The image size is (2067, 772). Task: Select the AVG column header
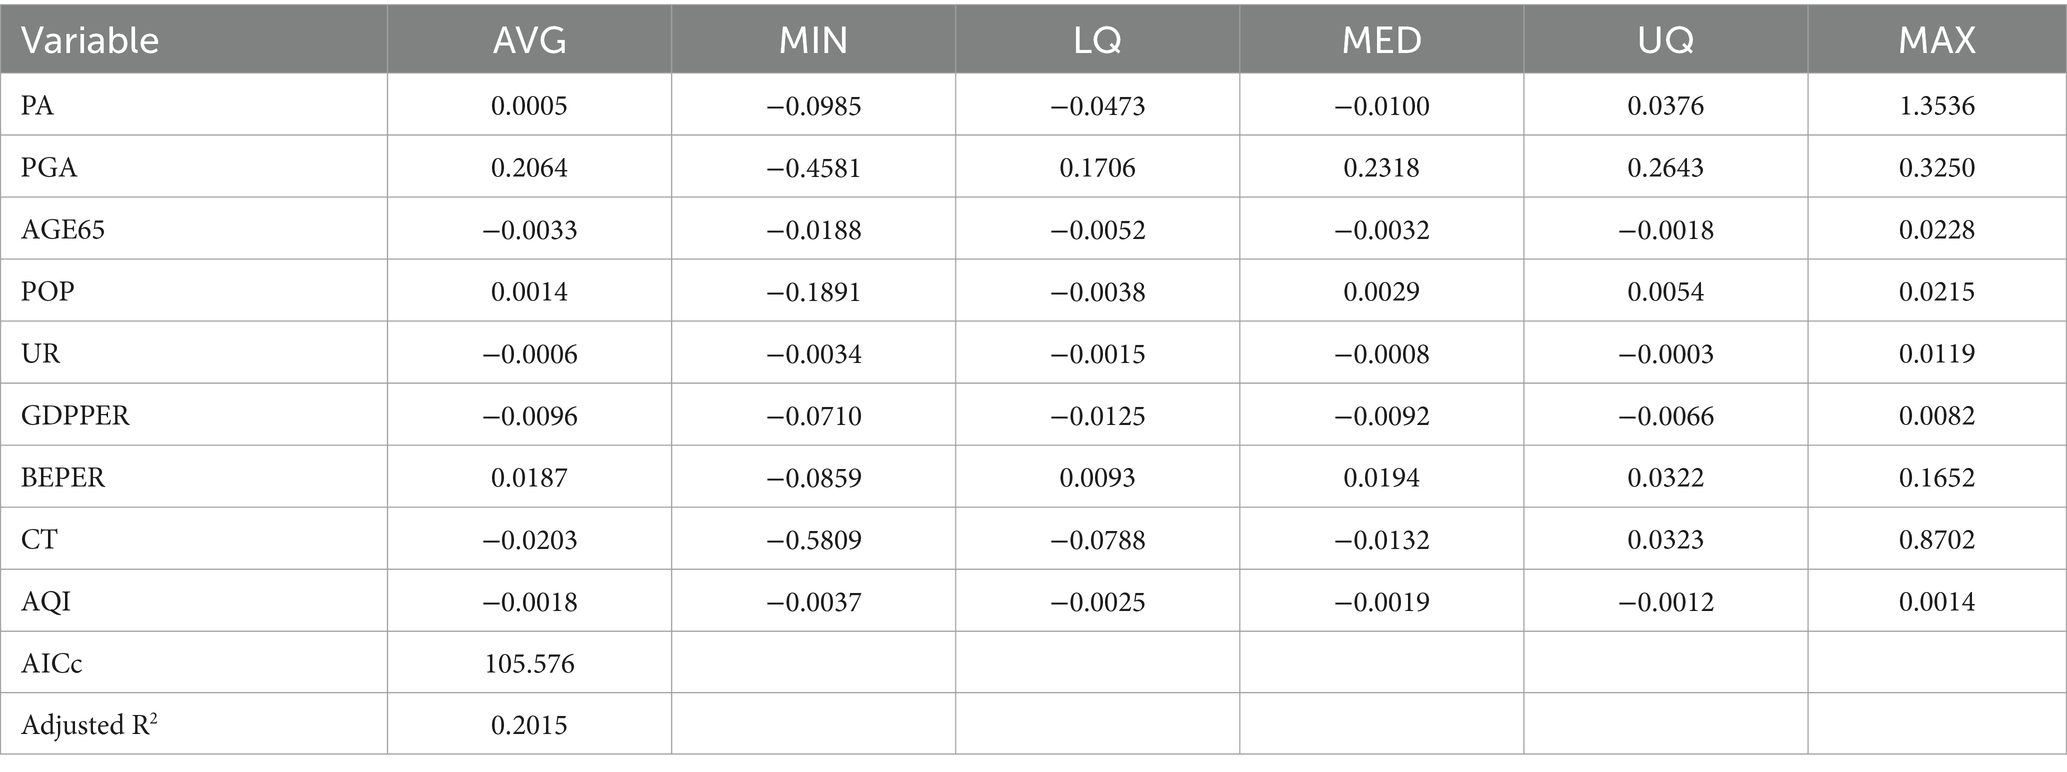tap(529, 40)
